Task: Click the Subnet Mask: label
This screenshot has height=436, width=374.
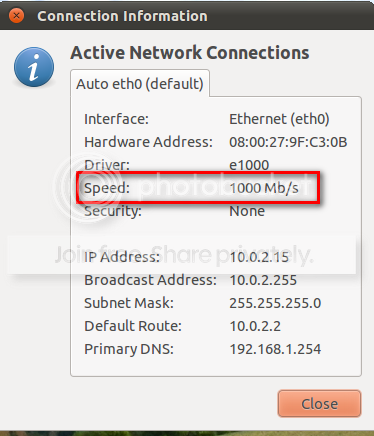Action: [x=129, y=303]
